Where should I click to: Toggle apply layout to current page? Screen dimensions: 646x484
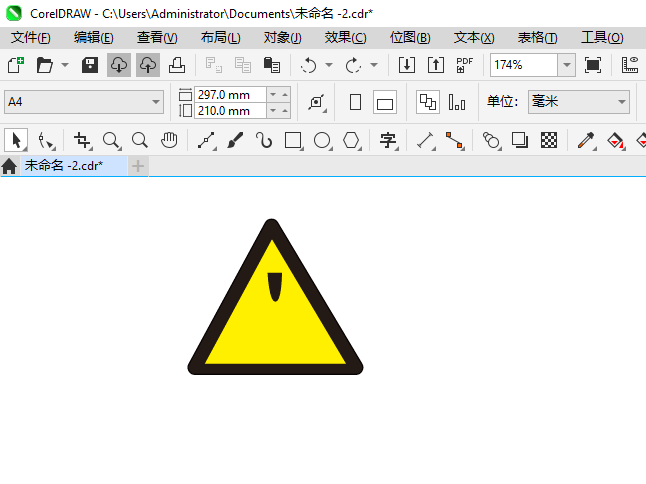(x=457, y=102)
